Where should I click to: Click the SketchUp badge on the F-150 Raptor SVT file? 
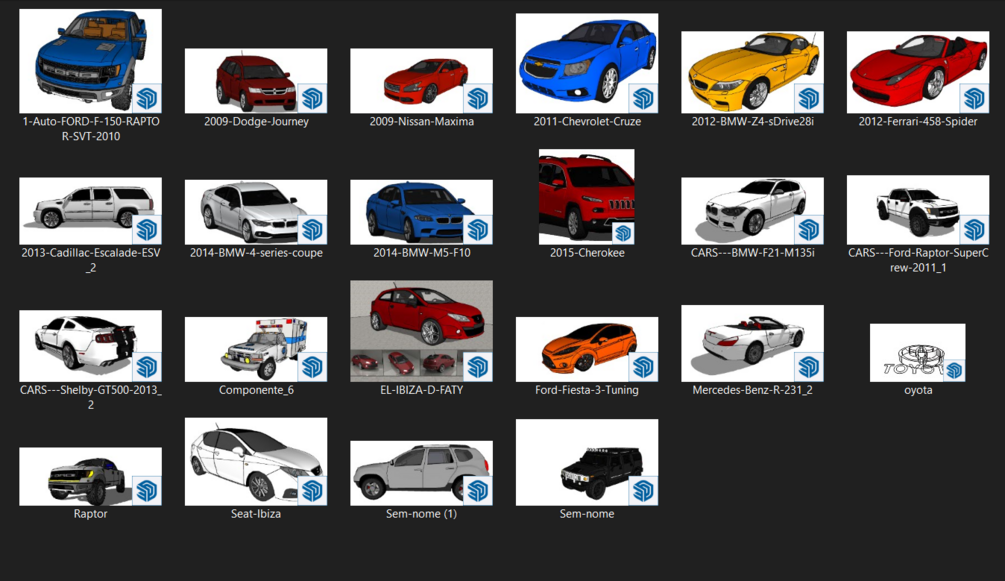coord(147,99)
